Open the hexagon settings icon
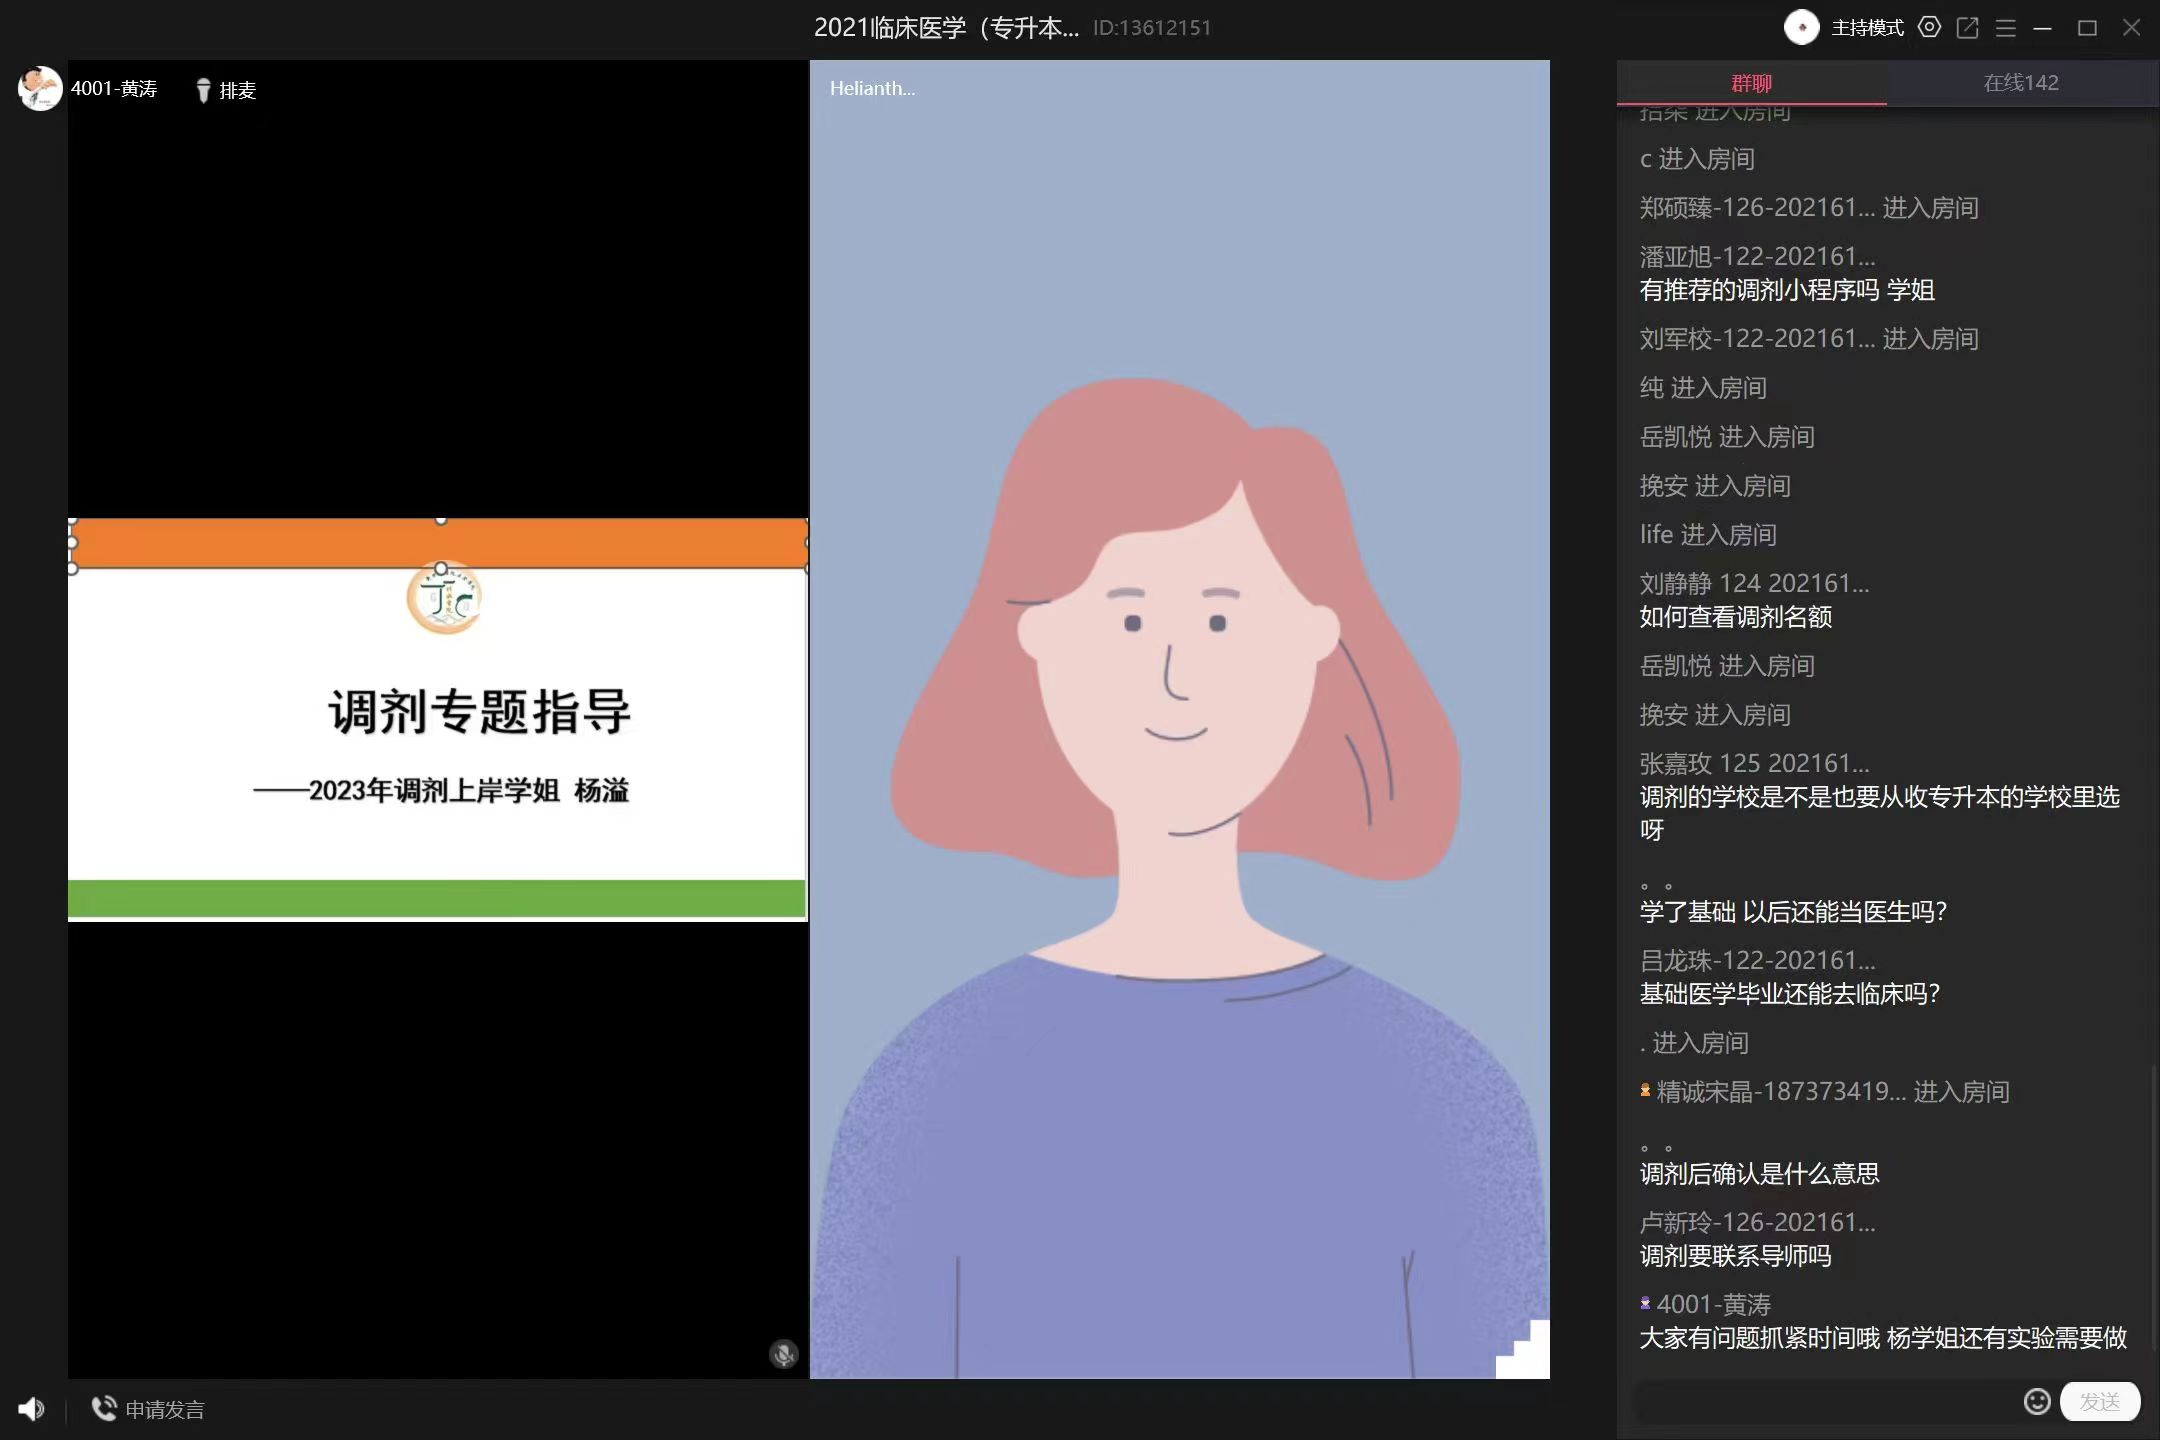This screenshot has height=1440, width=2160. coord(1929,28)
